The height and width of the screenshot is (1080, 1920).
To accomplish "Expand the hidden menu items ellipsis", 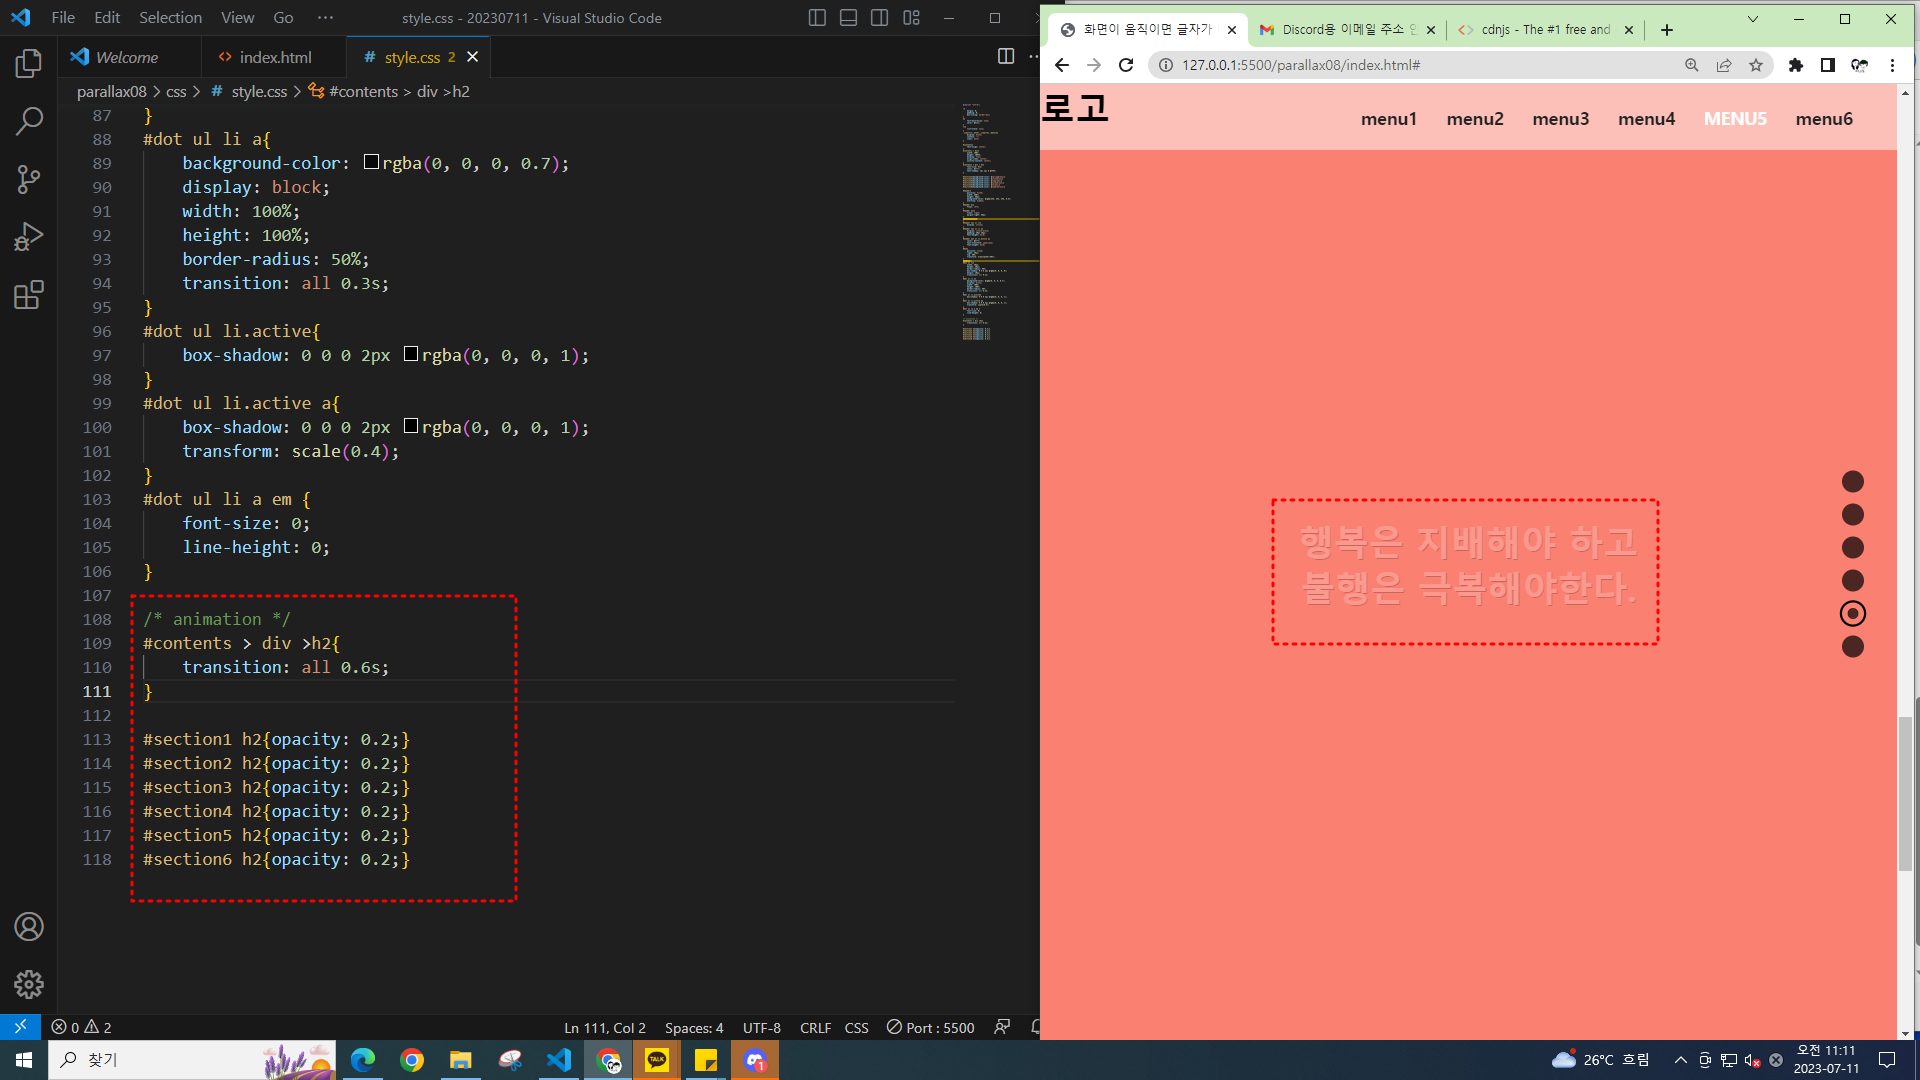I will coord(325,18).
